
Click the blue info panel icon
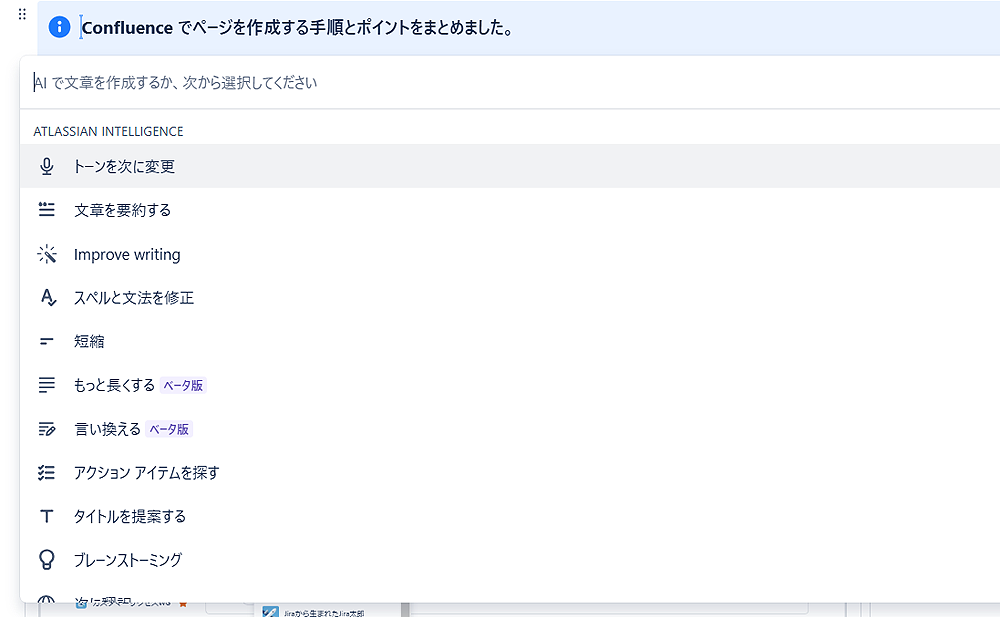59,27
